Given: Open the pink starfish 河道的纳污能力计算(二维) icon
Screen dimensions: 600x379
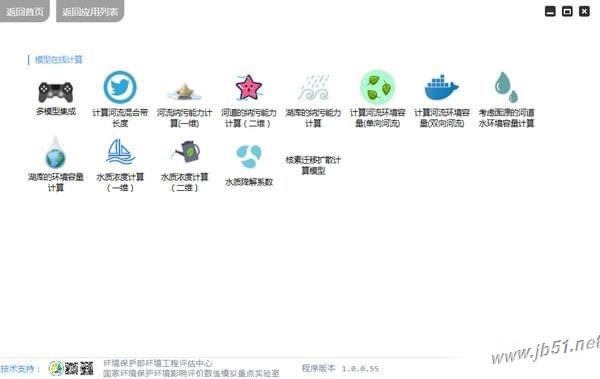Looking at the screenshot, I should coord(249,88).
